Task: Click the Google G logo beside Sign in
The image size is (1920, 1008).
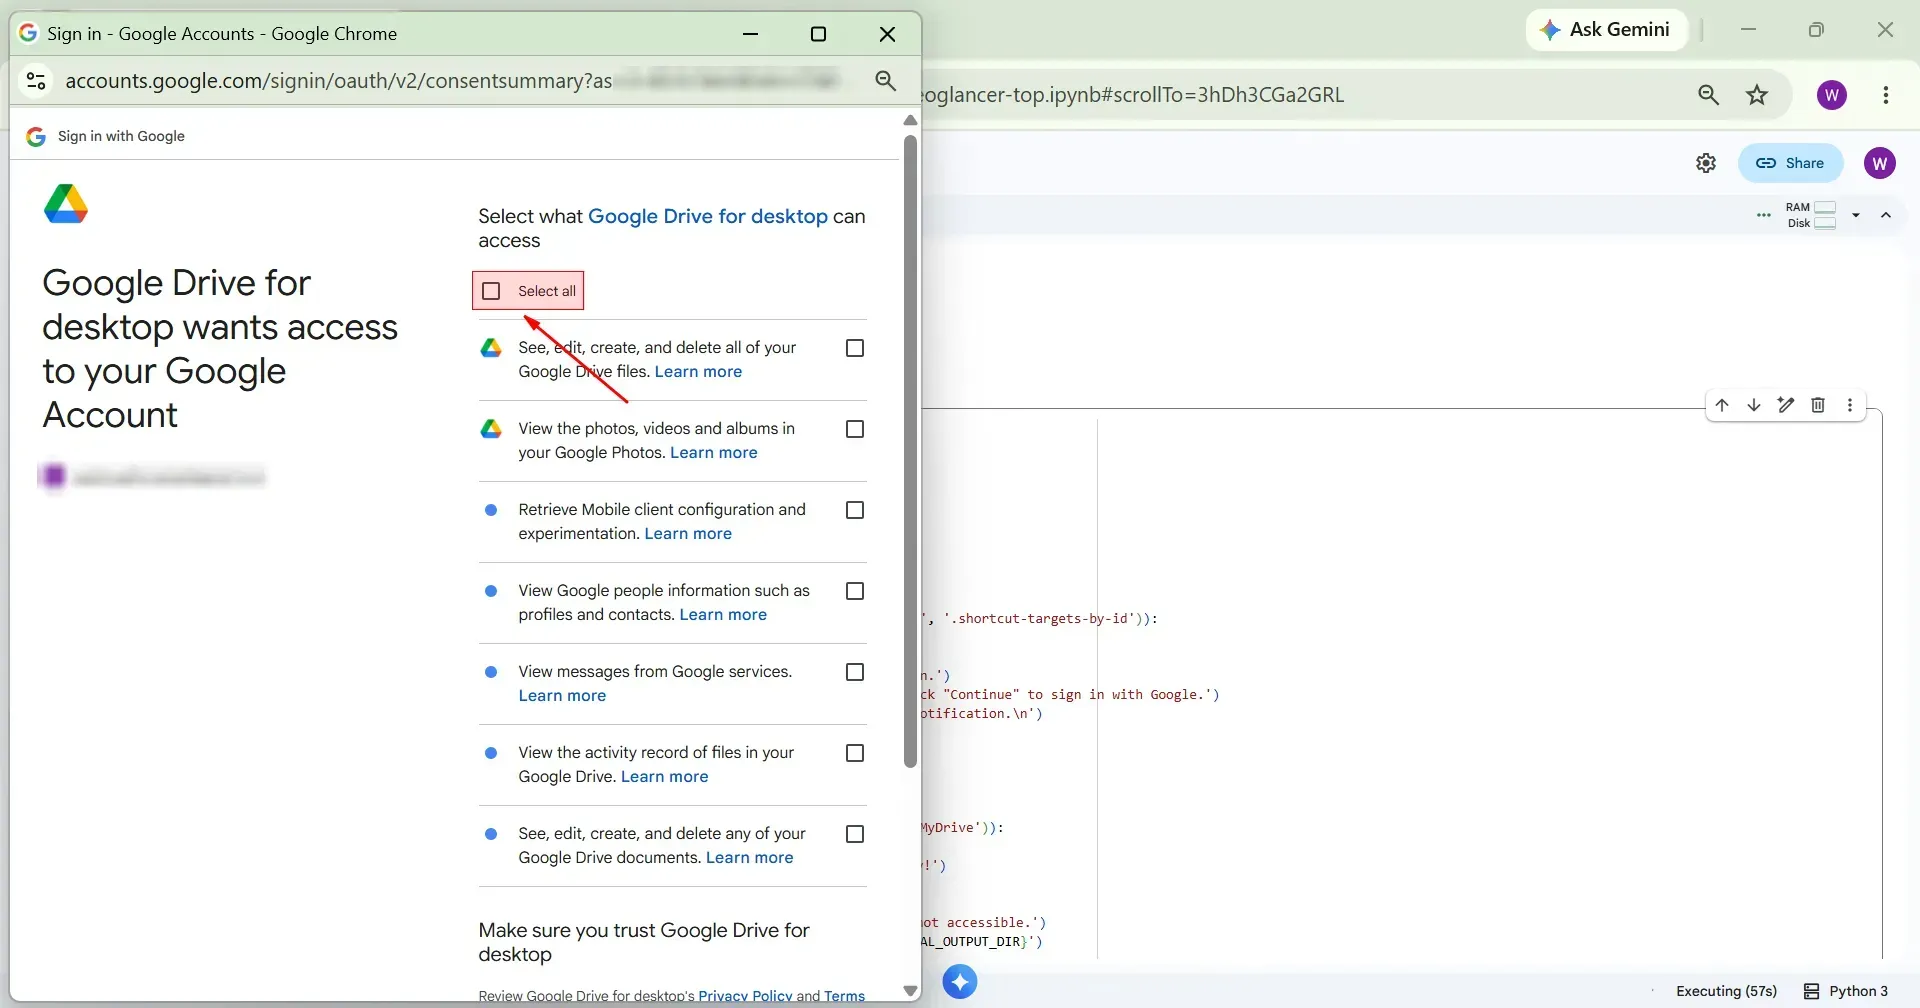Action: [36, 136]
